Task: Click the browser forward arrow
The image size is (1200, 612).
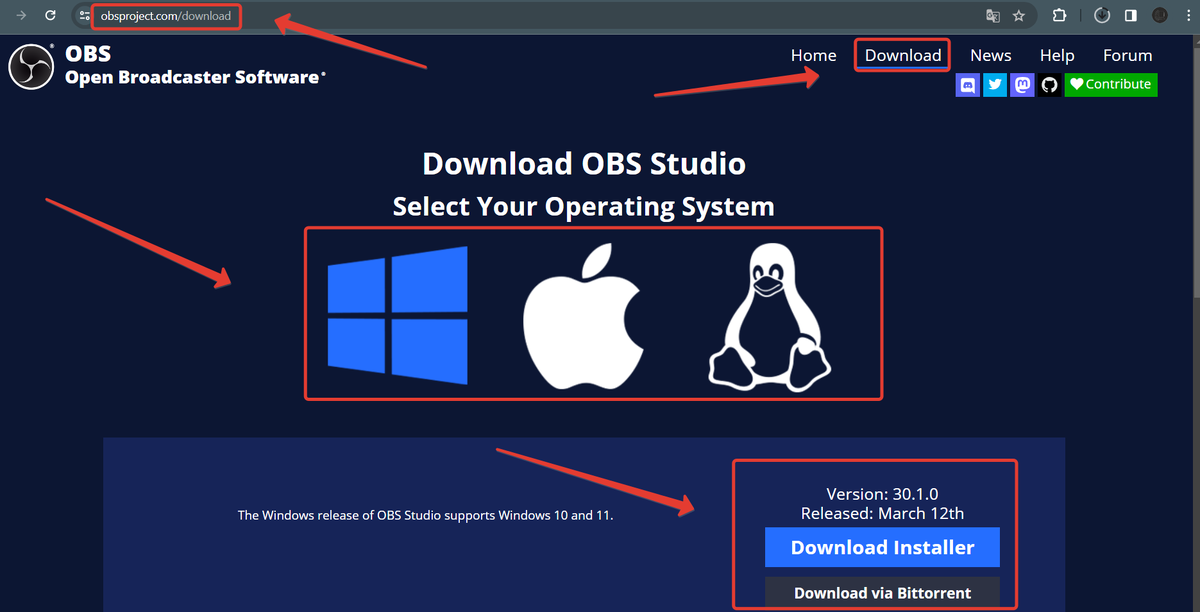Action: point(21,16)
